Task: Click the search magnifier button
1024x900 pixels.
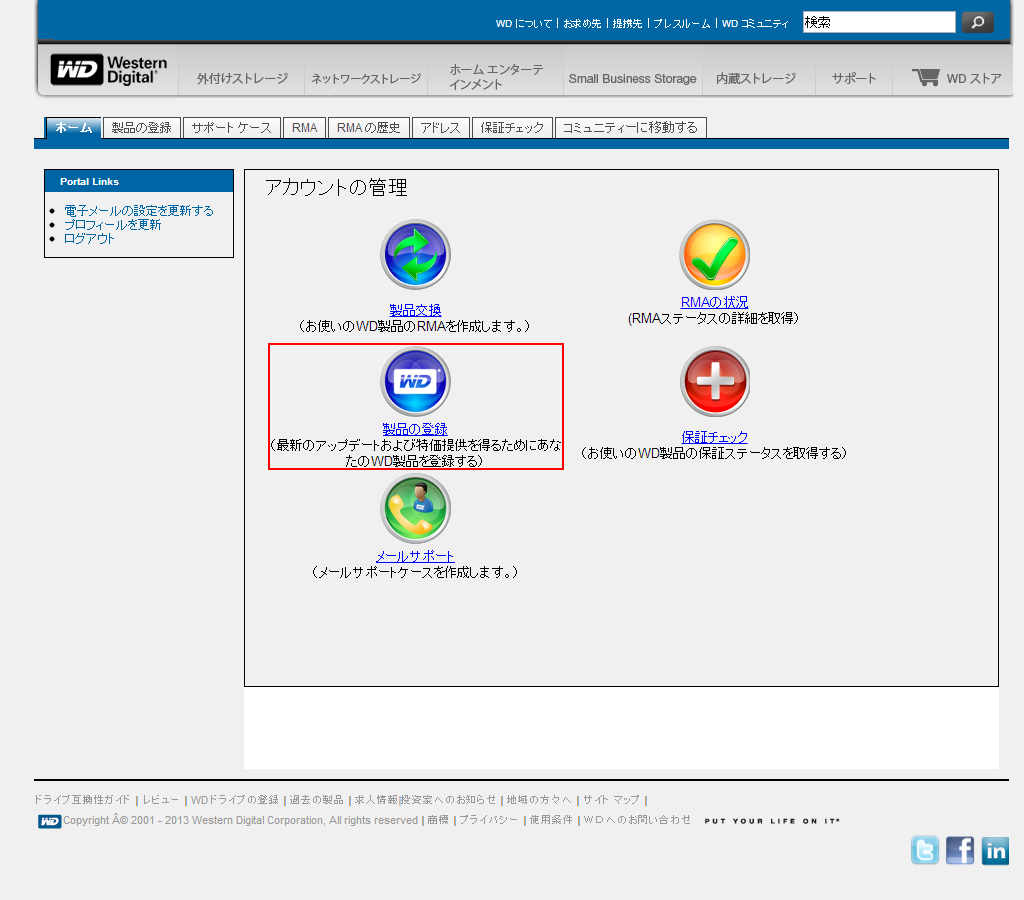Action: (x=978, y=22)
